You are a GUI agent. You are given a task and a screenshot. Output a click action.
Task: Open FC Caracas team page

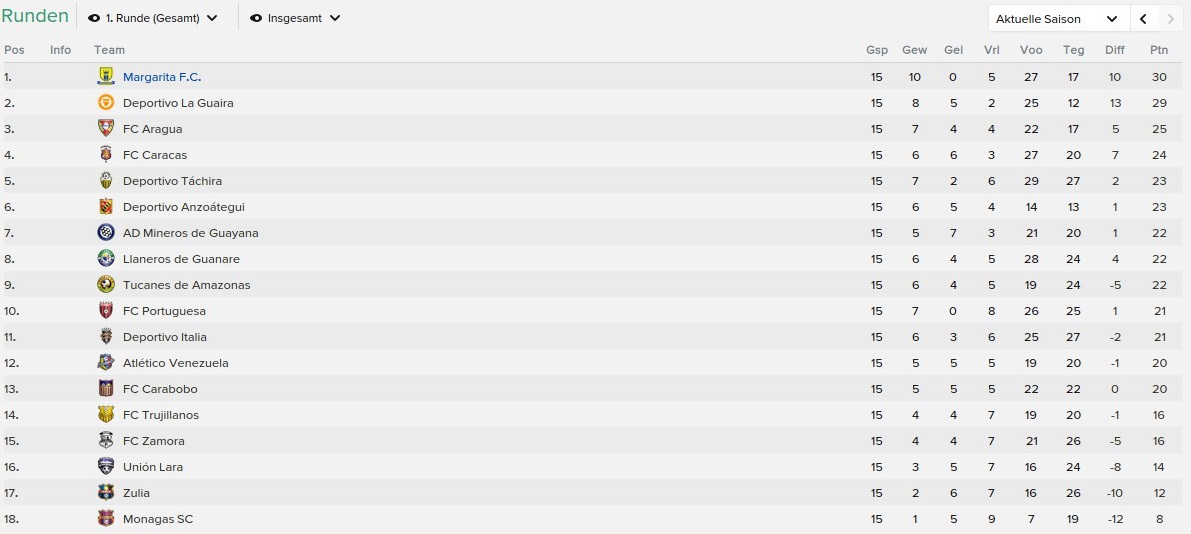(155, 155)
